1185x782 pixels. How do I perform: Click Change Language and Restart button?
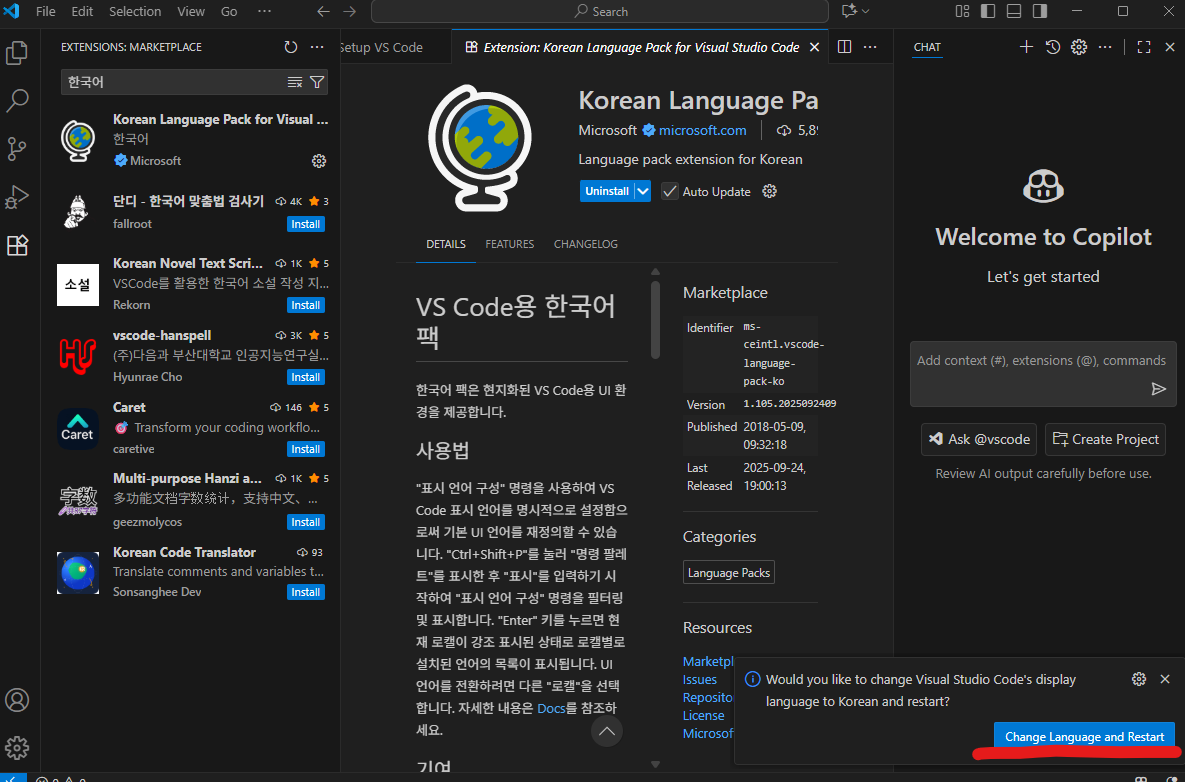1084,737
